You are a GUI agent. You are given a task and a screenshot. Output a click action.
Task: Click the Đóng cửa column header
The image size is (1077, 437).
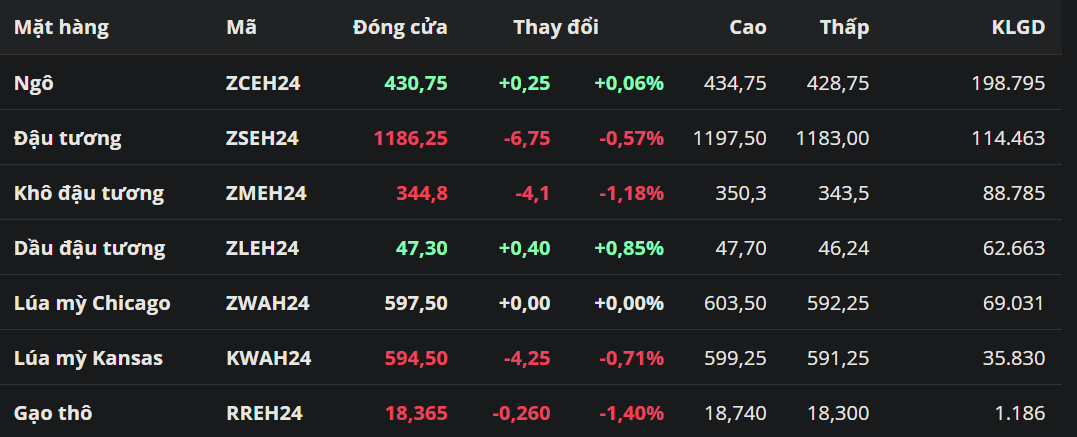pyautogui.click(x=400, y=28)
